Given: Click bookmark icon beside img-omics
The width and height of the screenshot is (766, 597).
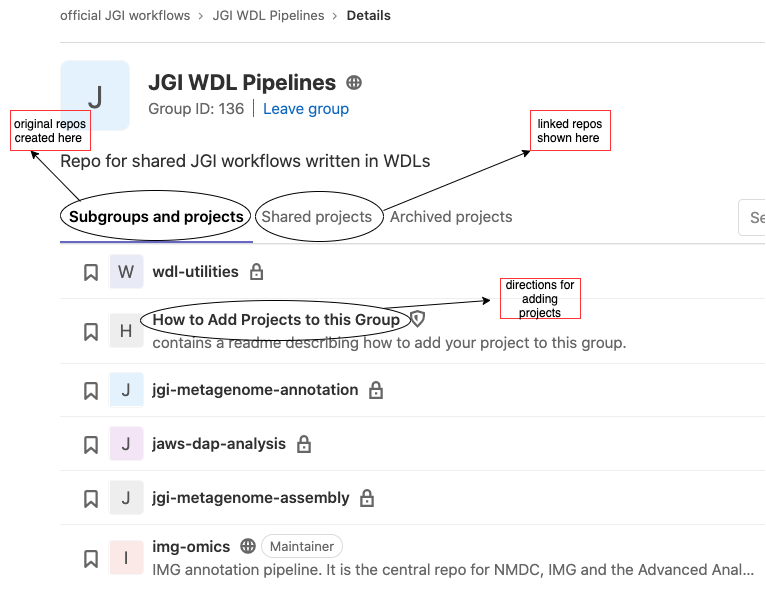Looking at the screenshot, I should [91, 558].
